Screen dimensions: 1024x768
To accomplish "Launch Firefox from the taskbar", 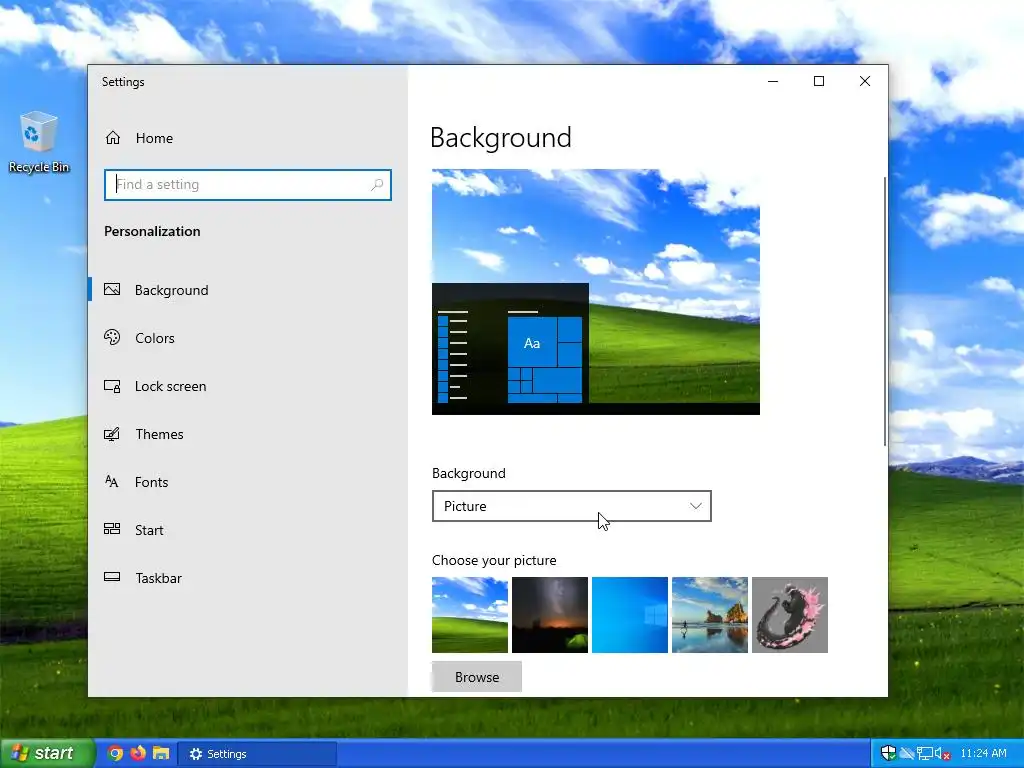I will tap(138, 753).
